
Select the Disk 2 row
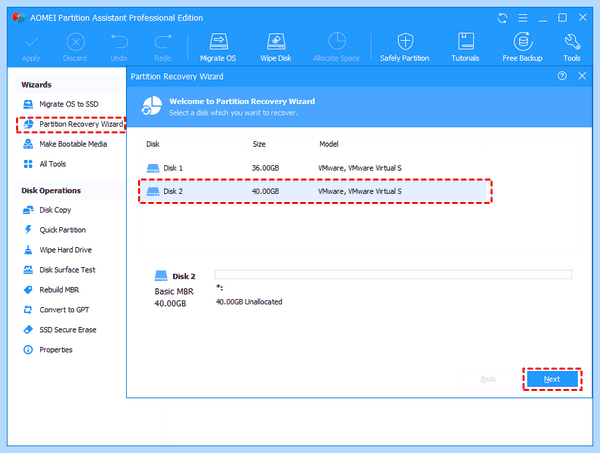pyautogui.click(x=315, y=191)
